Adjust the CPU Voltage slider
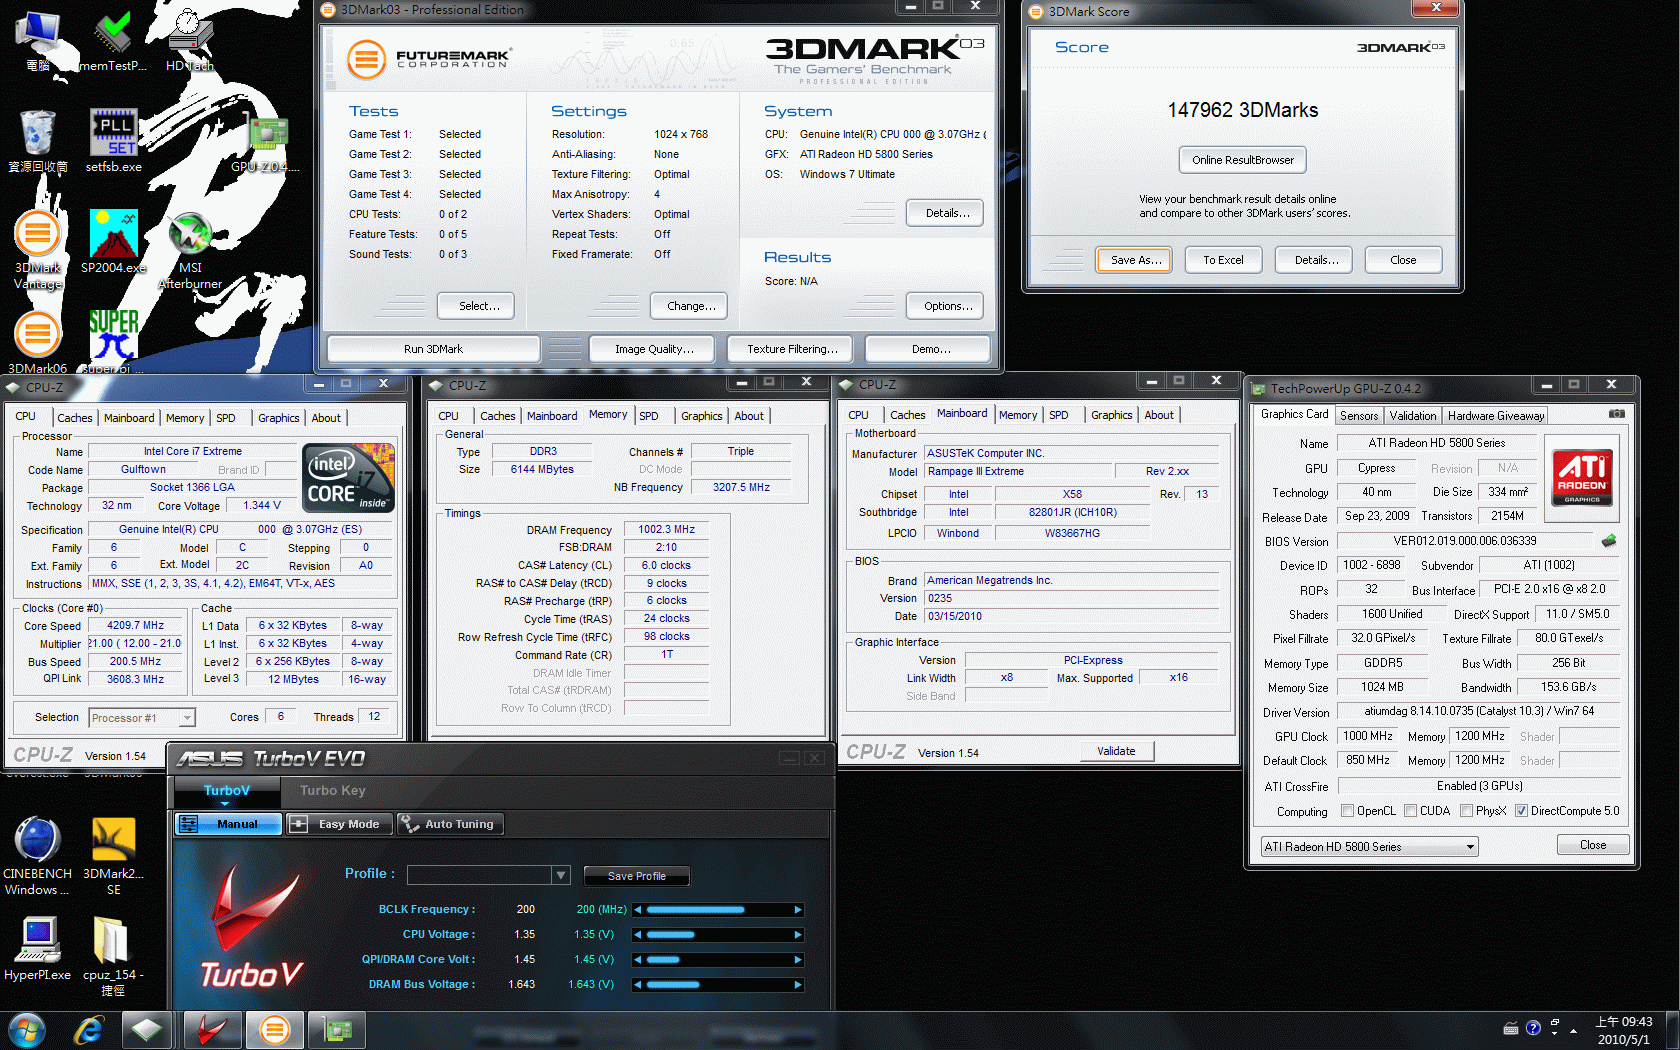 coord(718,935)
